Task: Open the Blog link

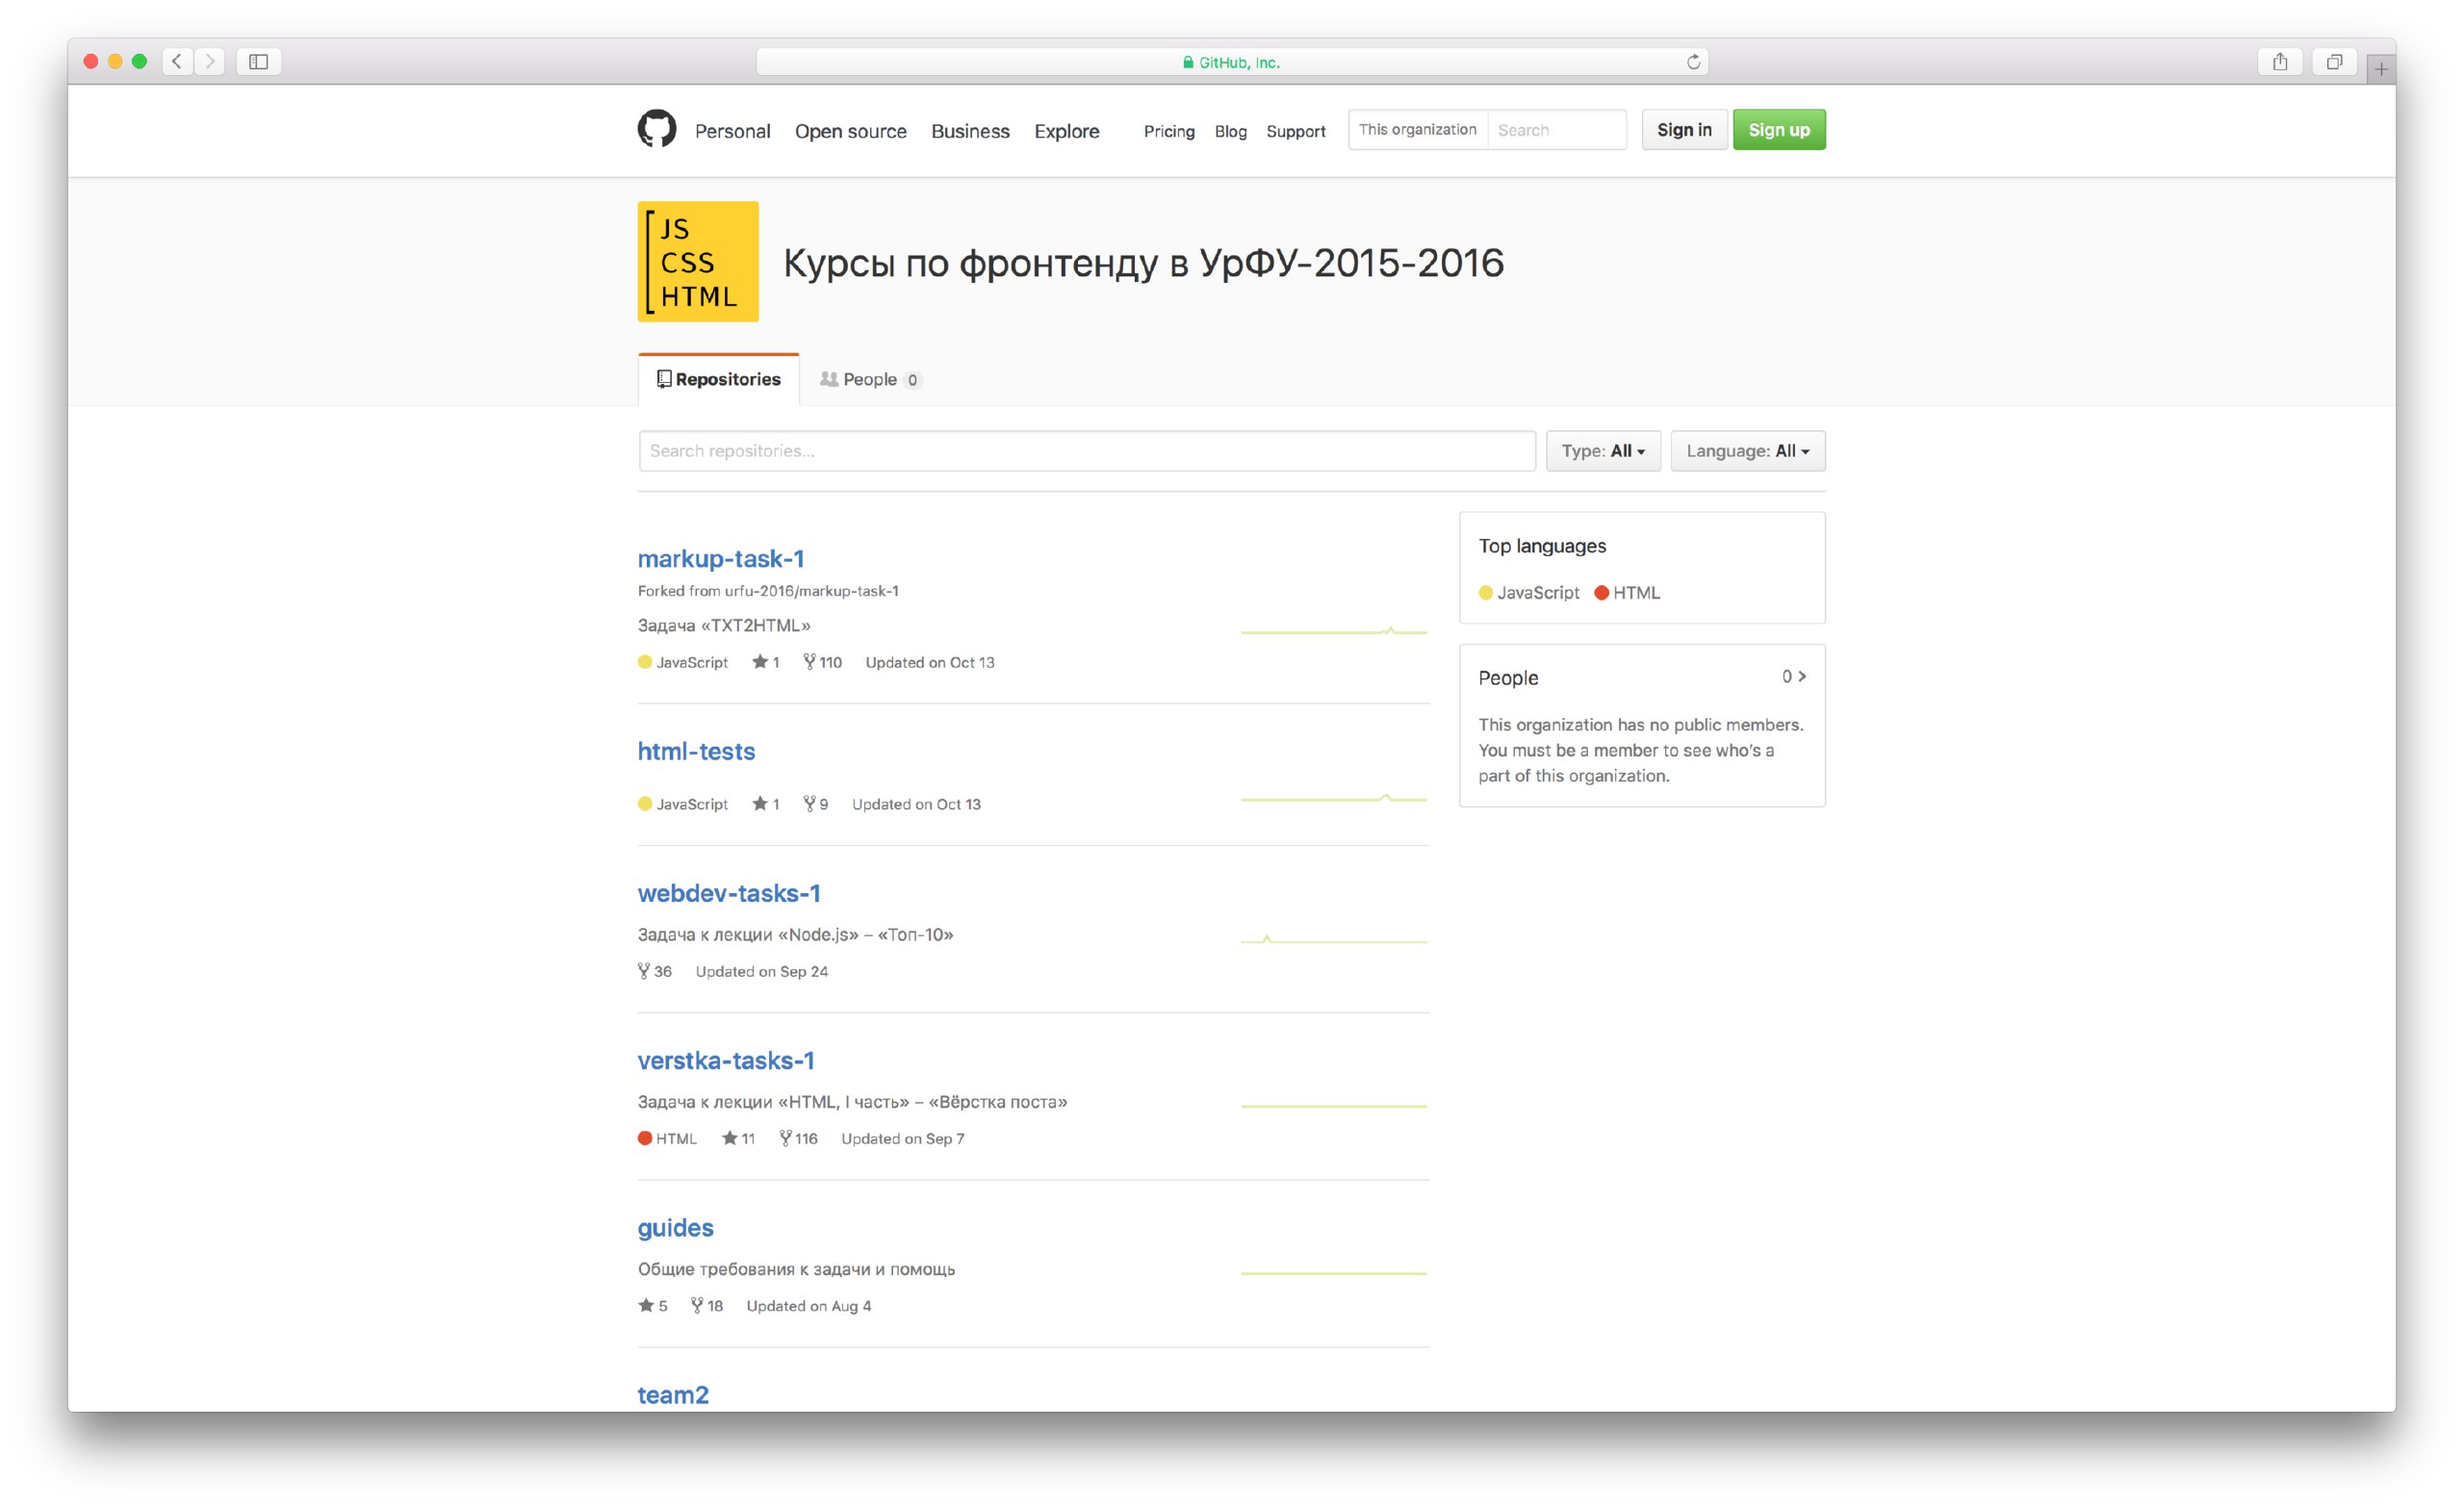Action: point(1230,131)
